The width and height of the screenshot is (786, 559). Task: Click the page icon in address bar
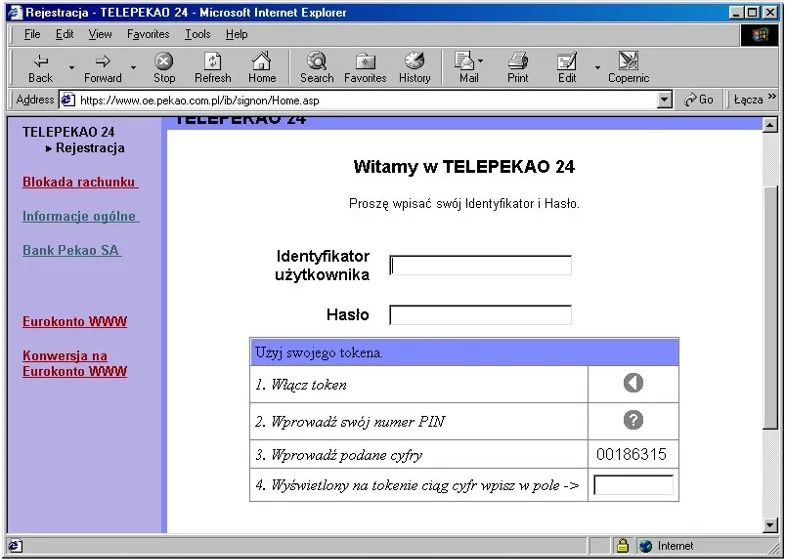[68, 100]
